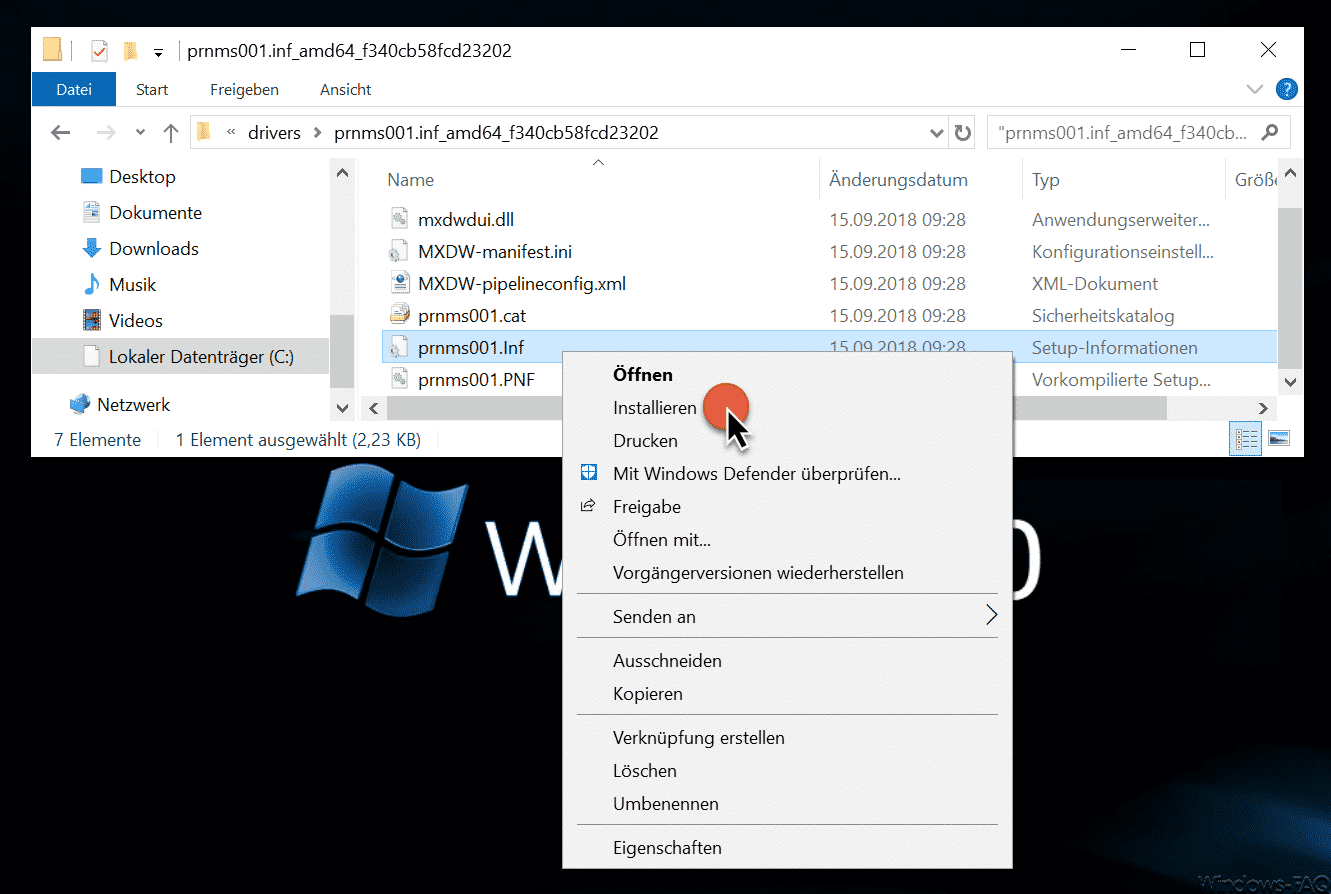Click folder icon in address bar

(x=204, y=132)
